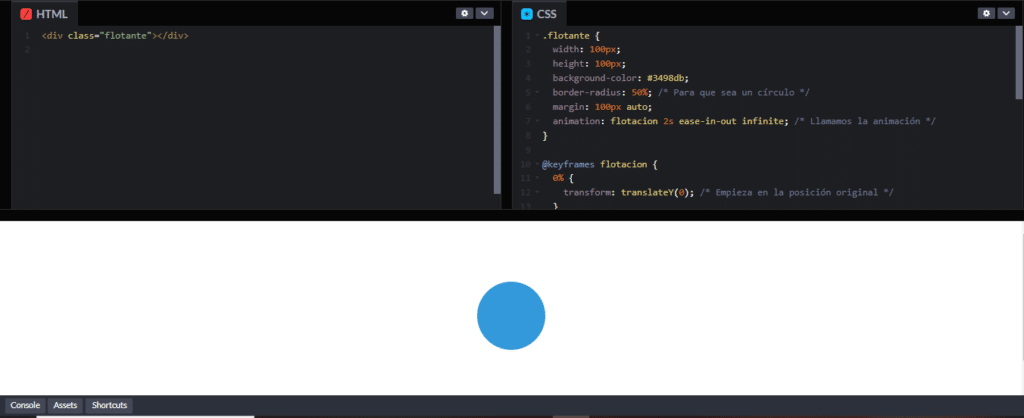Show the keyboard Shortcuts panel
Viewport: 1024px width, 418px height.
(x=109, y=405)
